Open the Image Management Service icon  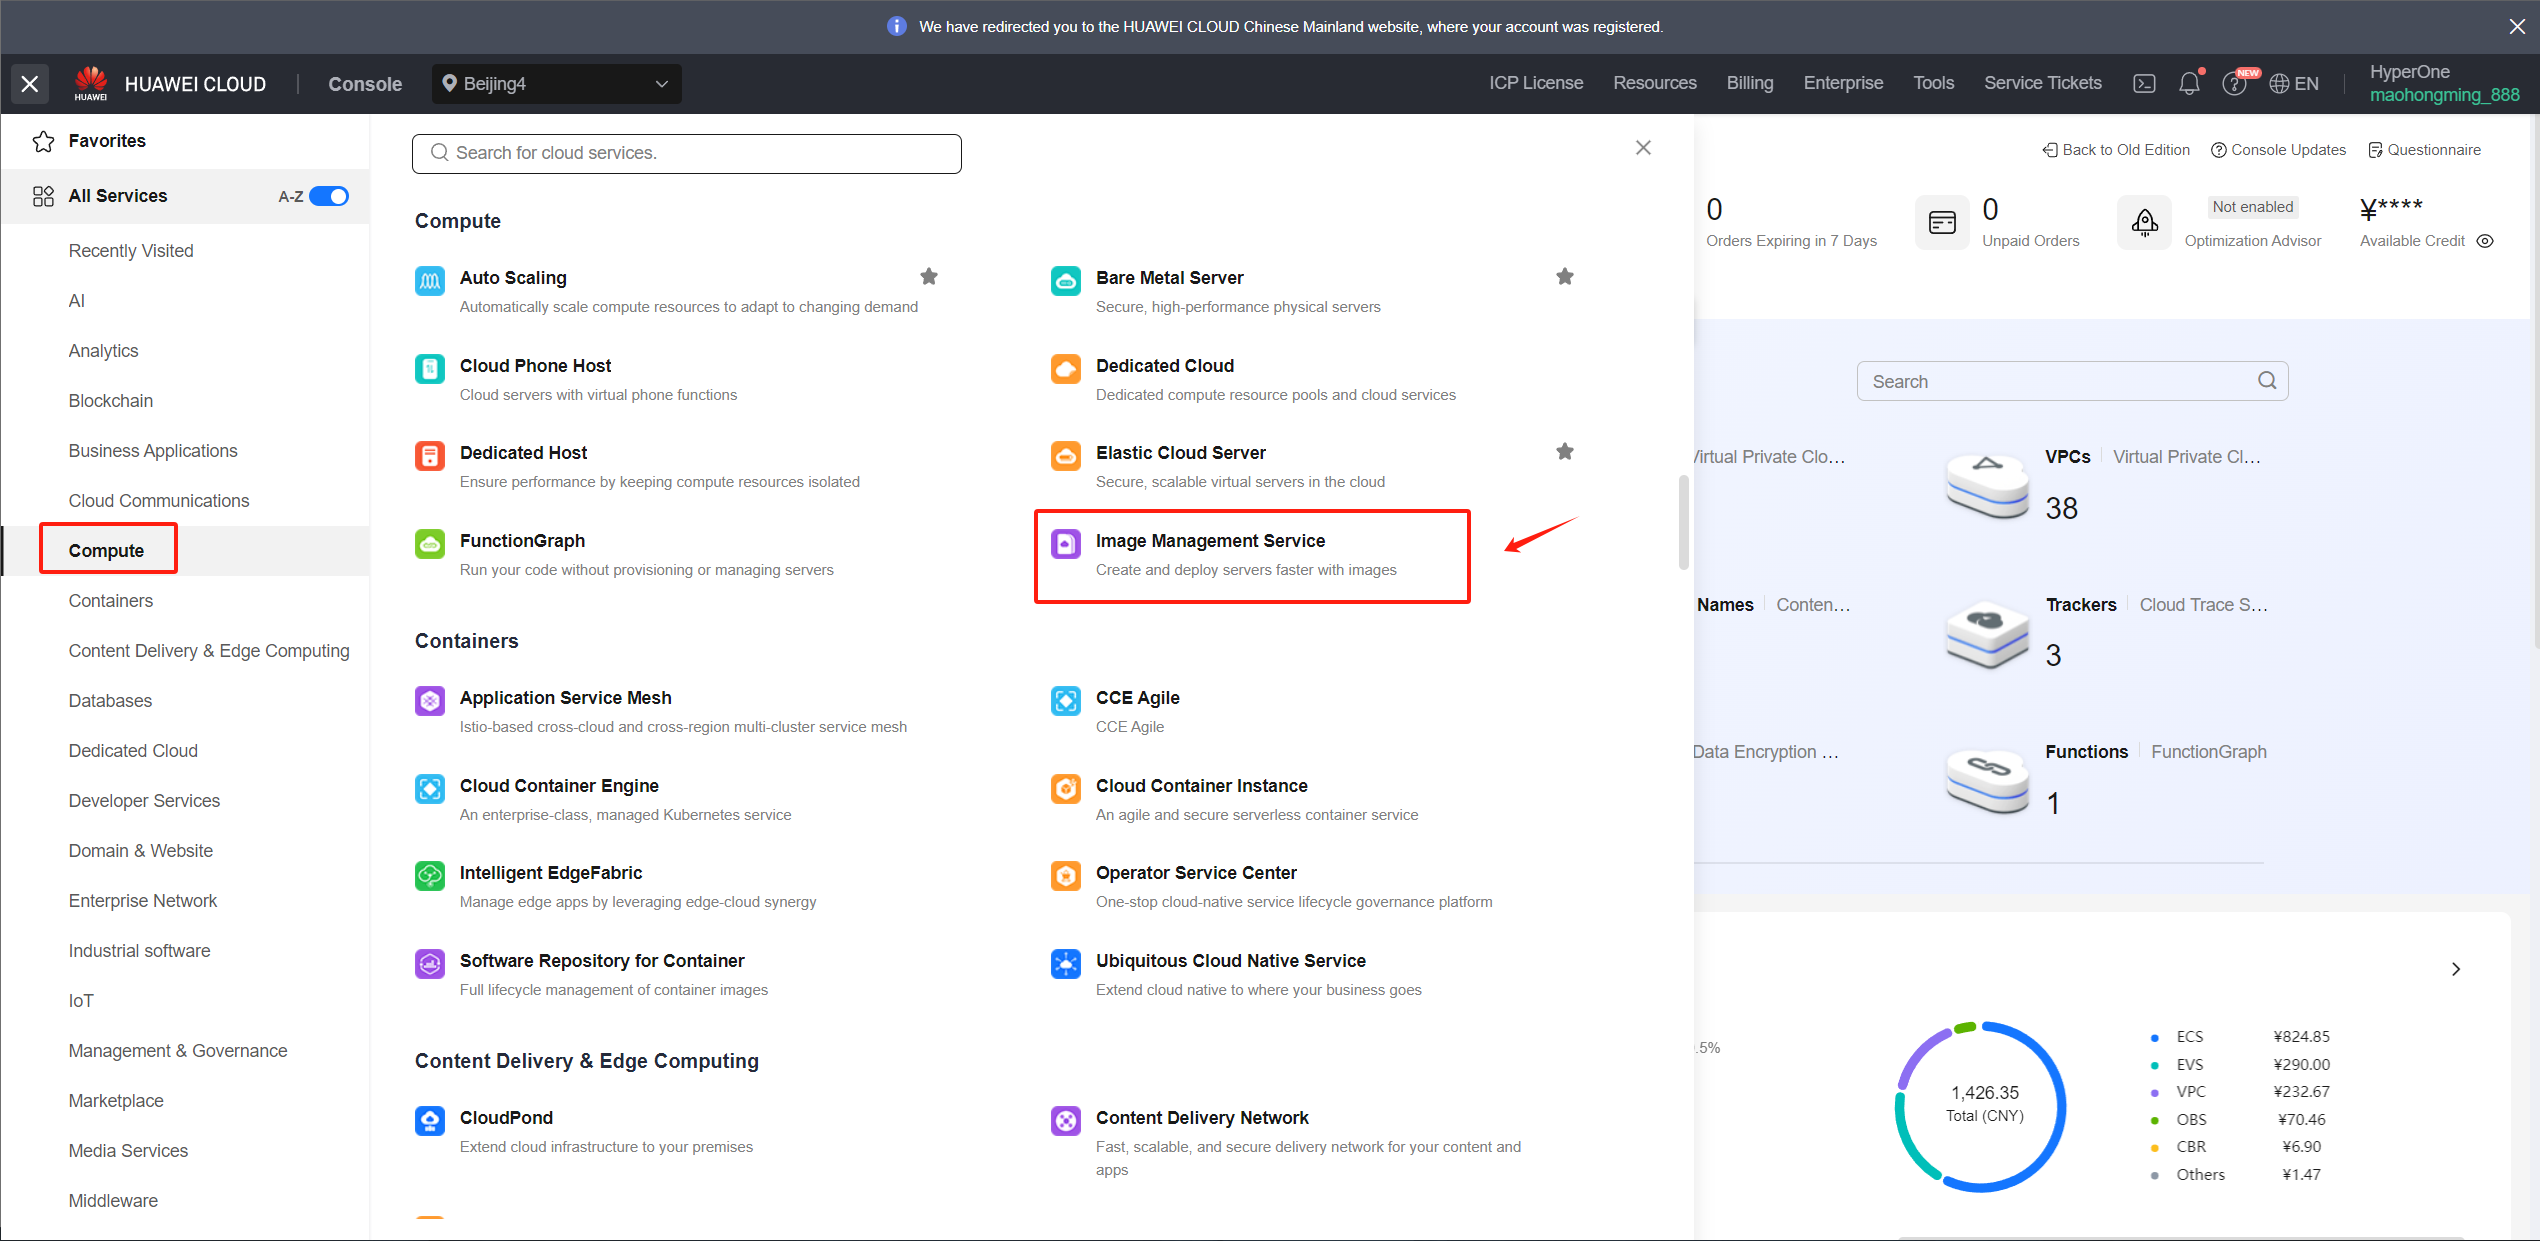(x=1066, y=544)
